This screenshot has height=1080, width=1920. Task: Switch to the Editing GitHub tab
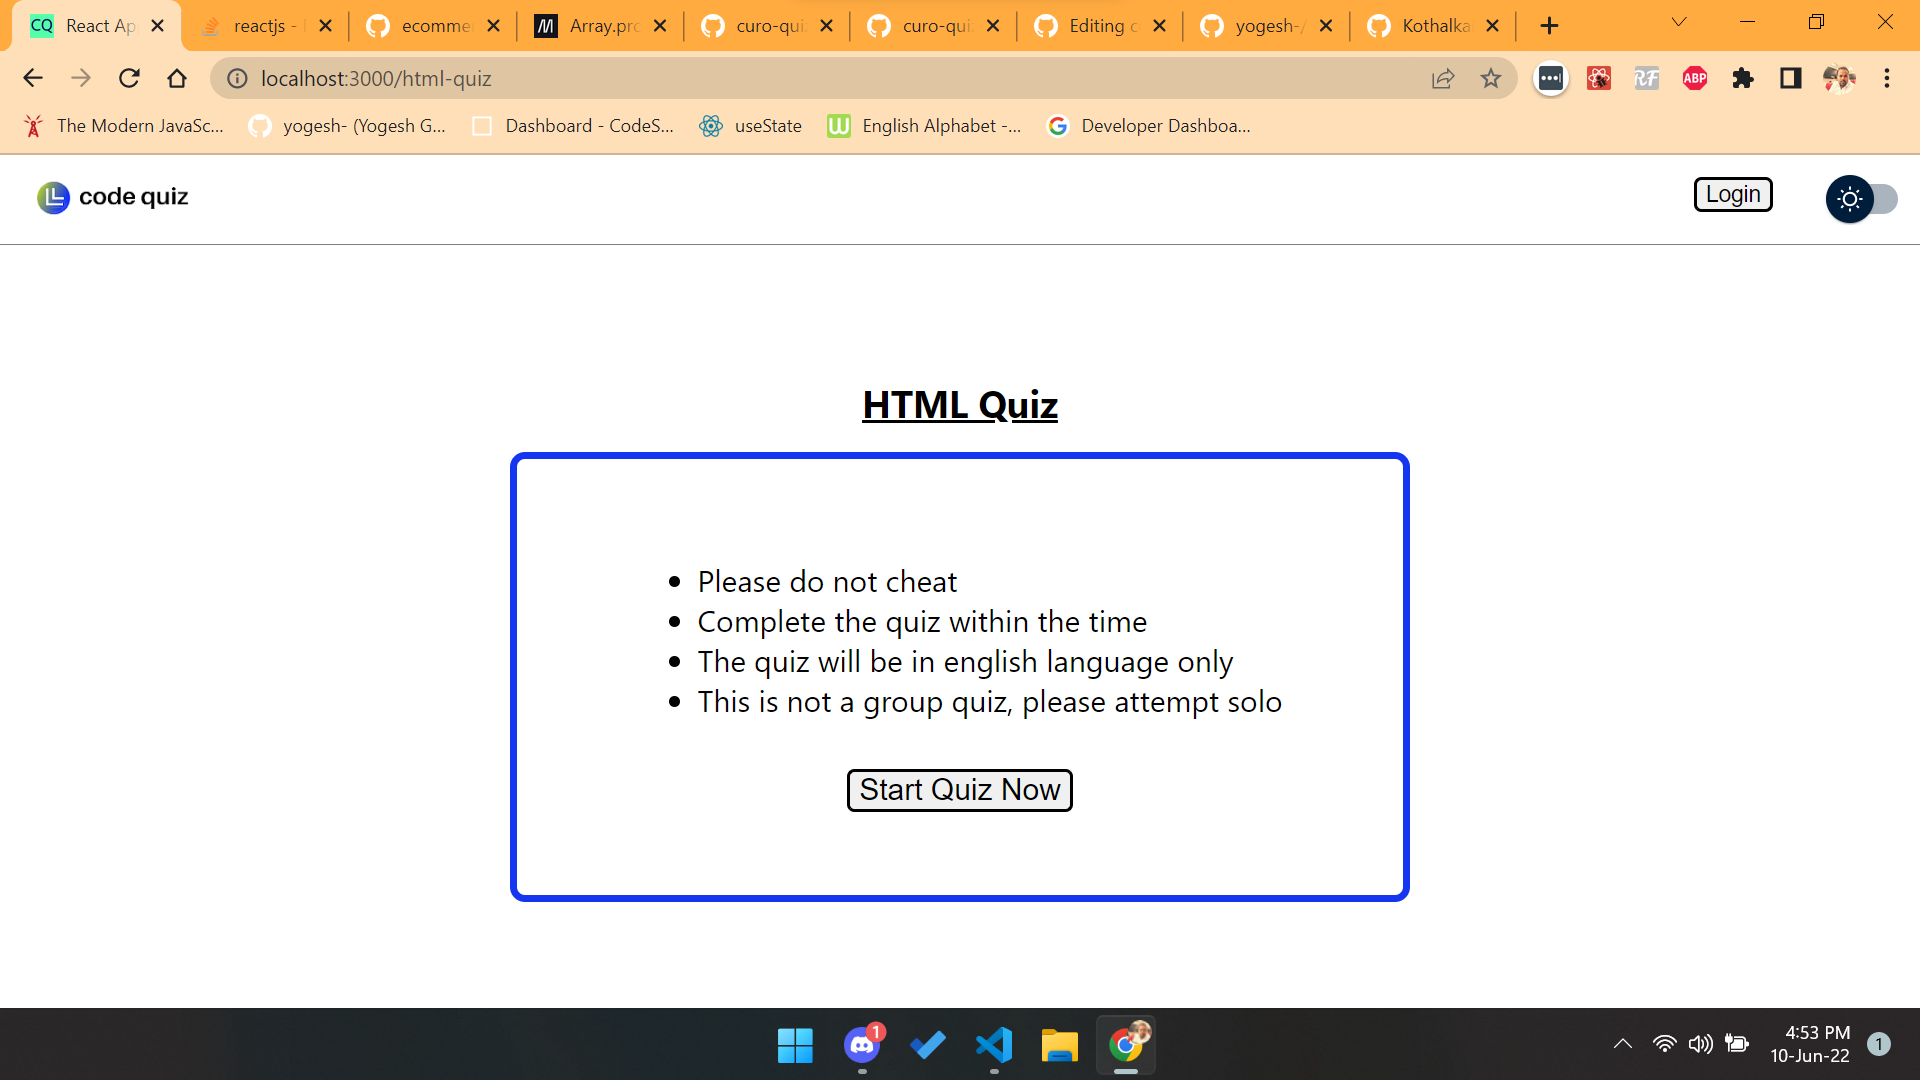tap(1100, 26)
